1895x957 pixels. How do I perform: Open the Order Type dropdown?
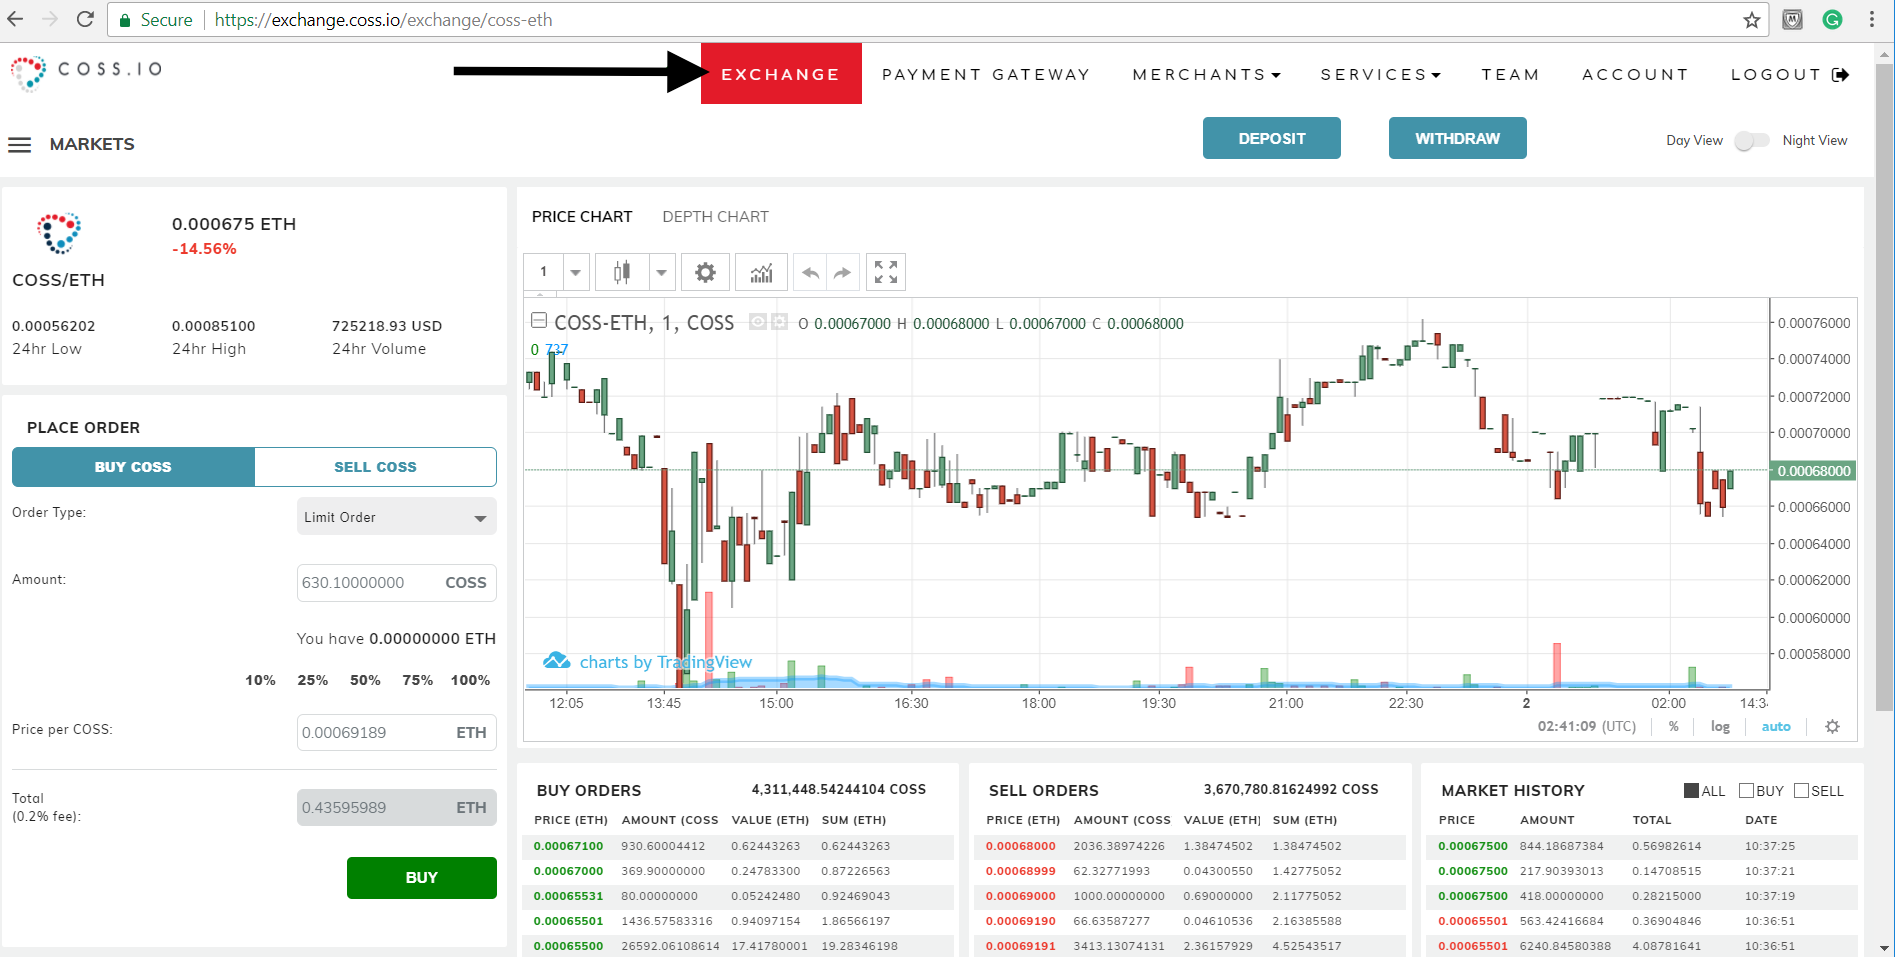(396, 517)
